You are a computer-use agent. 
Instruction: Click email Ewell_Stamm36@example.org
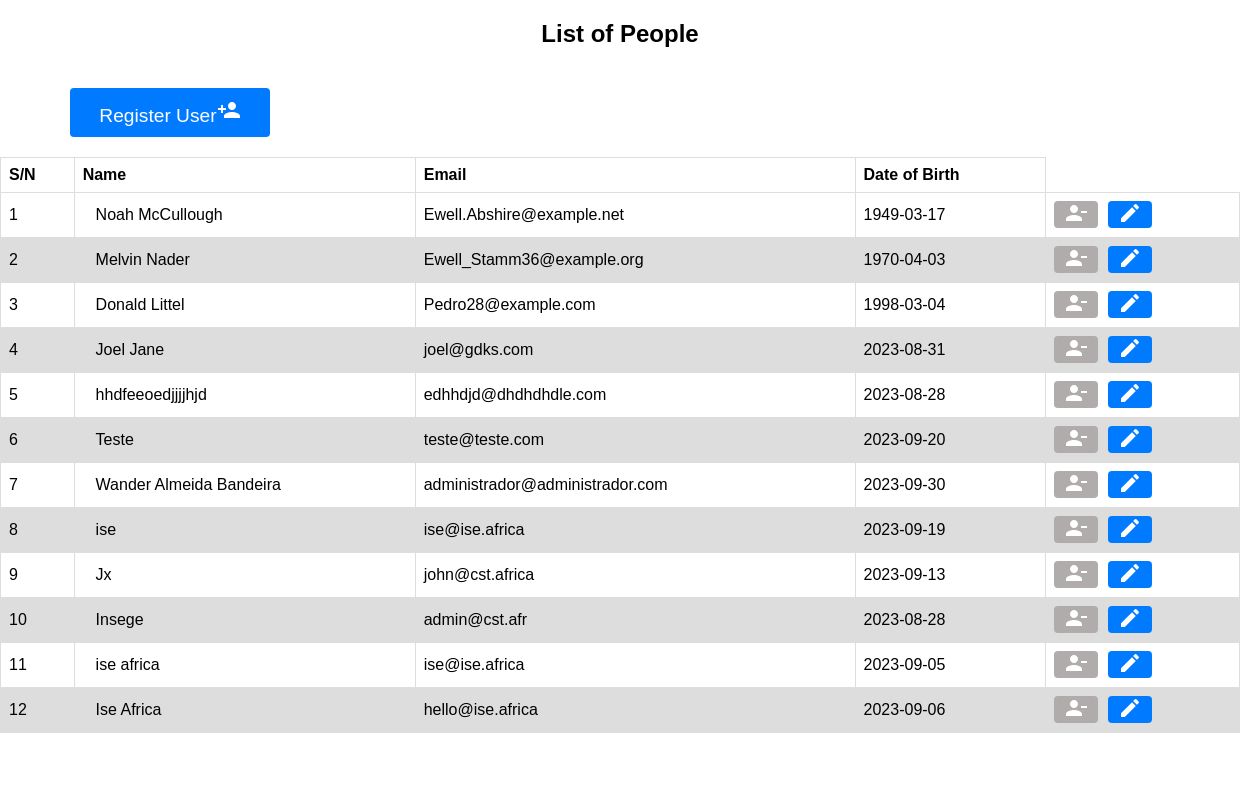coord(534,260)
